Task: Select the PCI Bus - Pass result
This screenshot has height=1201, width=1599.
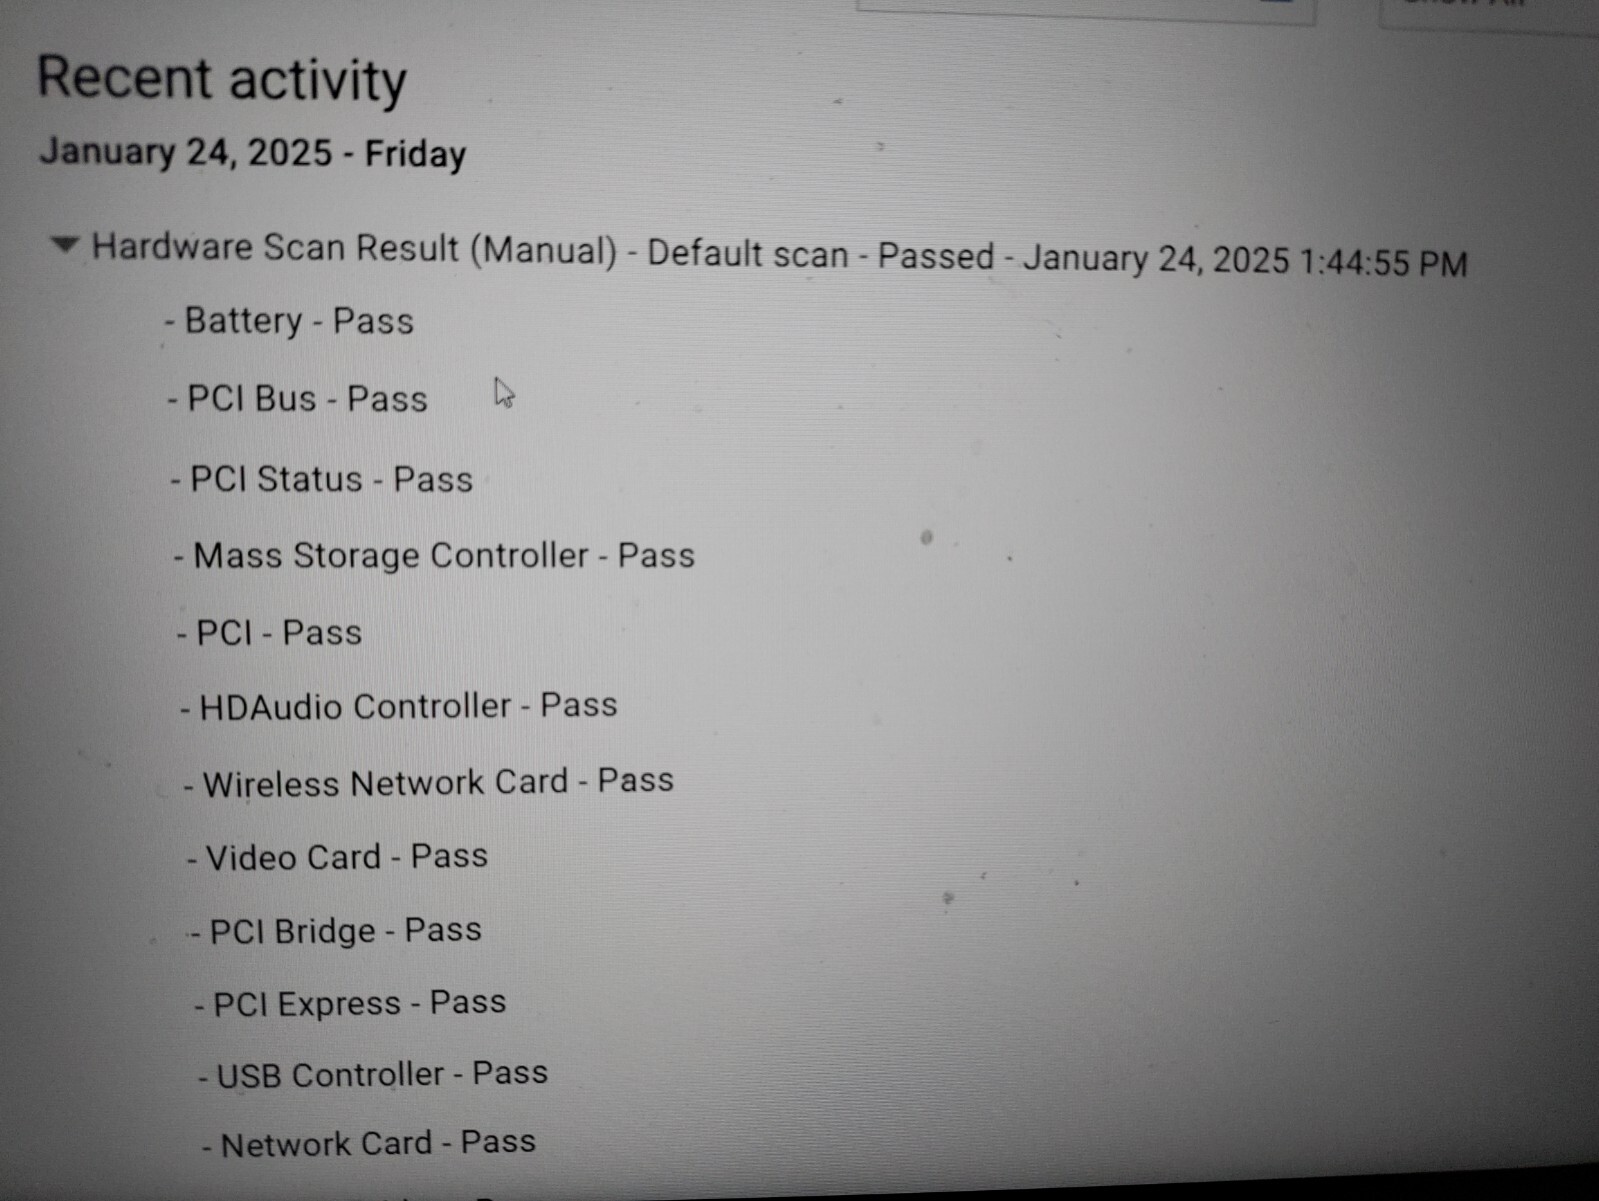Action: [297, 399]
